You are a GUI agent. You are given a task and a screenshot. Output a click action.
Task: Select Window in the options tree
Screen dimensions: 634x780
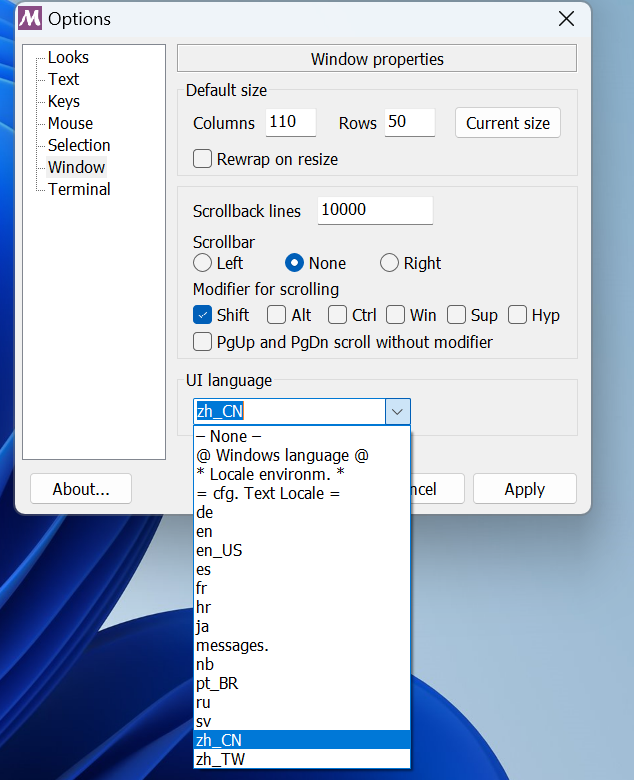coord(76,167)
